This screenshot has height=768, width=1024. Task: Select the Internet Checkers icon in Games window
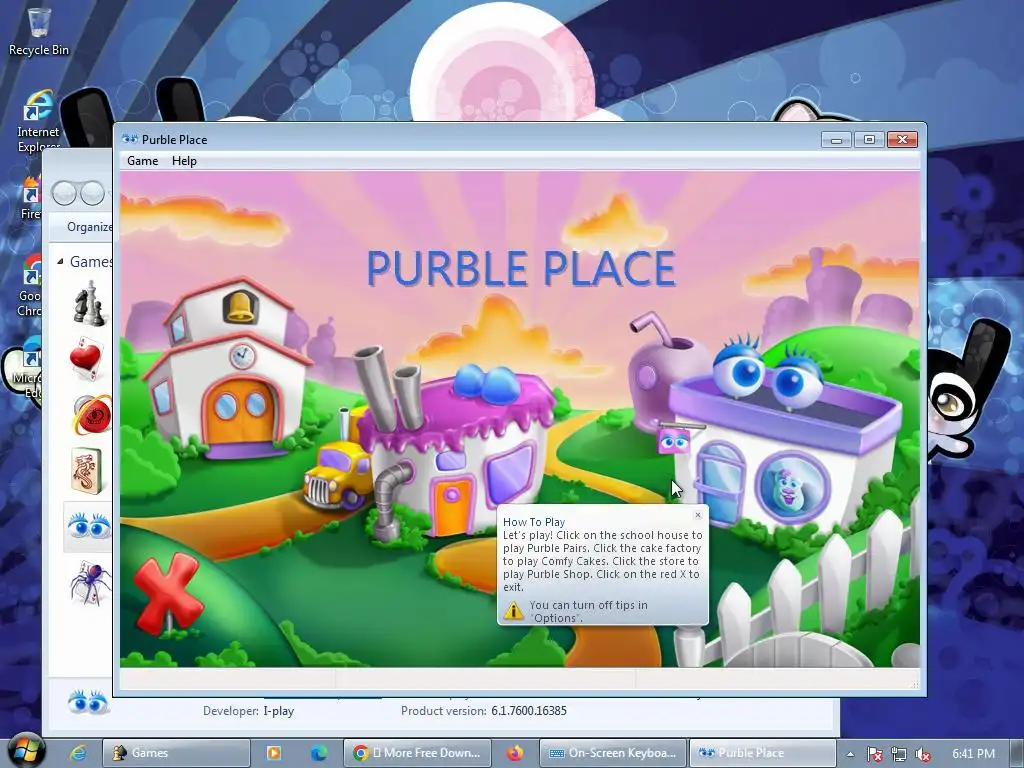[x=91, y=414]
